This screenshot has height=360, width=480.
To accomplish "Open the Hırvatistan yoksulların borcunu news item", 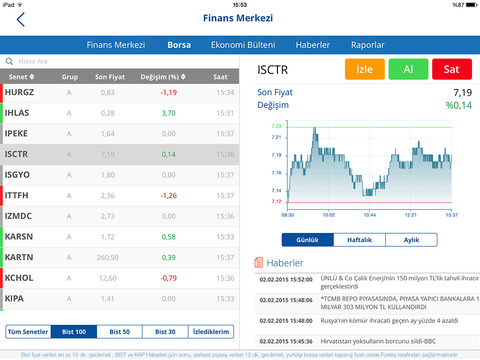I will pos(368,341).
